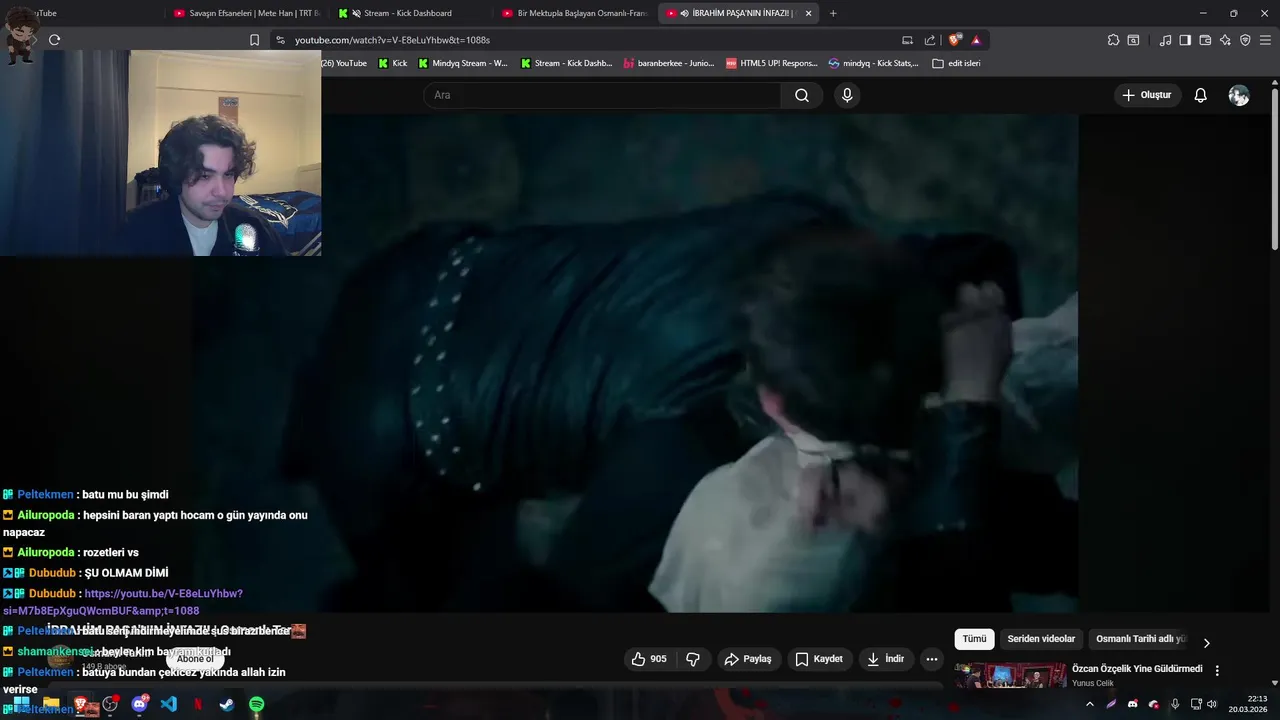Open Discord from the taskbar
This screenshot has width=1280, height=720.
140,704
